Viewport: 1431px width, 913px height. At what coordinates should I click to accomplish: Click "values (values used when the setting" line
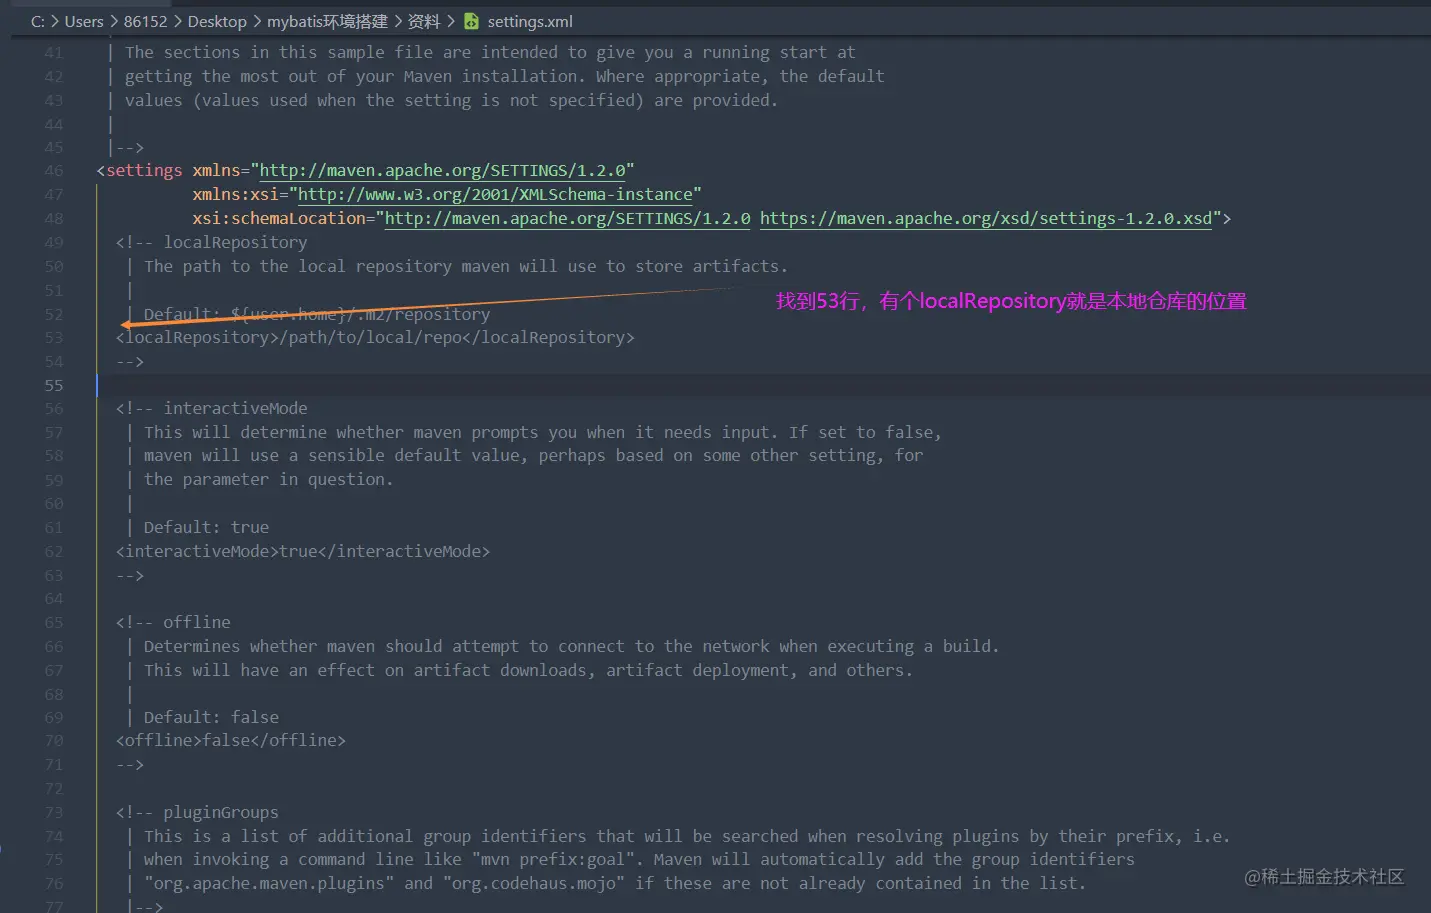click(x=451, y=101)
